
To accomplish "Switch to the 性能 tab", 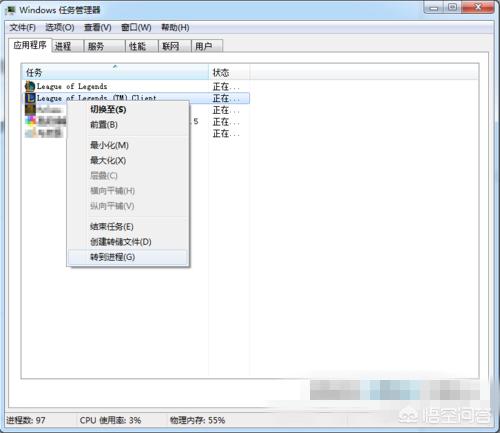I will pyautogui.click(x=141, y=46).
